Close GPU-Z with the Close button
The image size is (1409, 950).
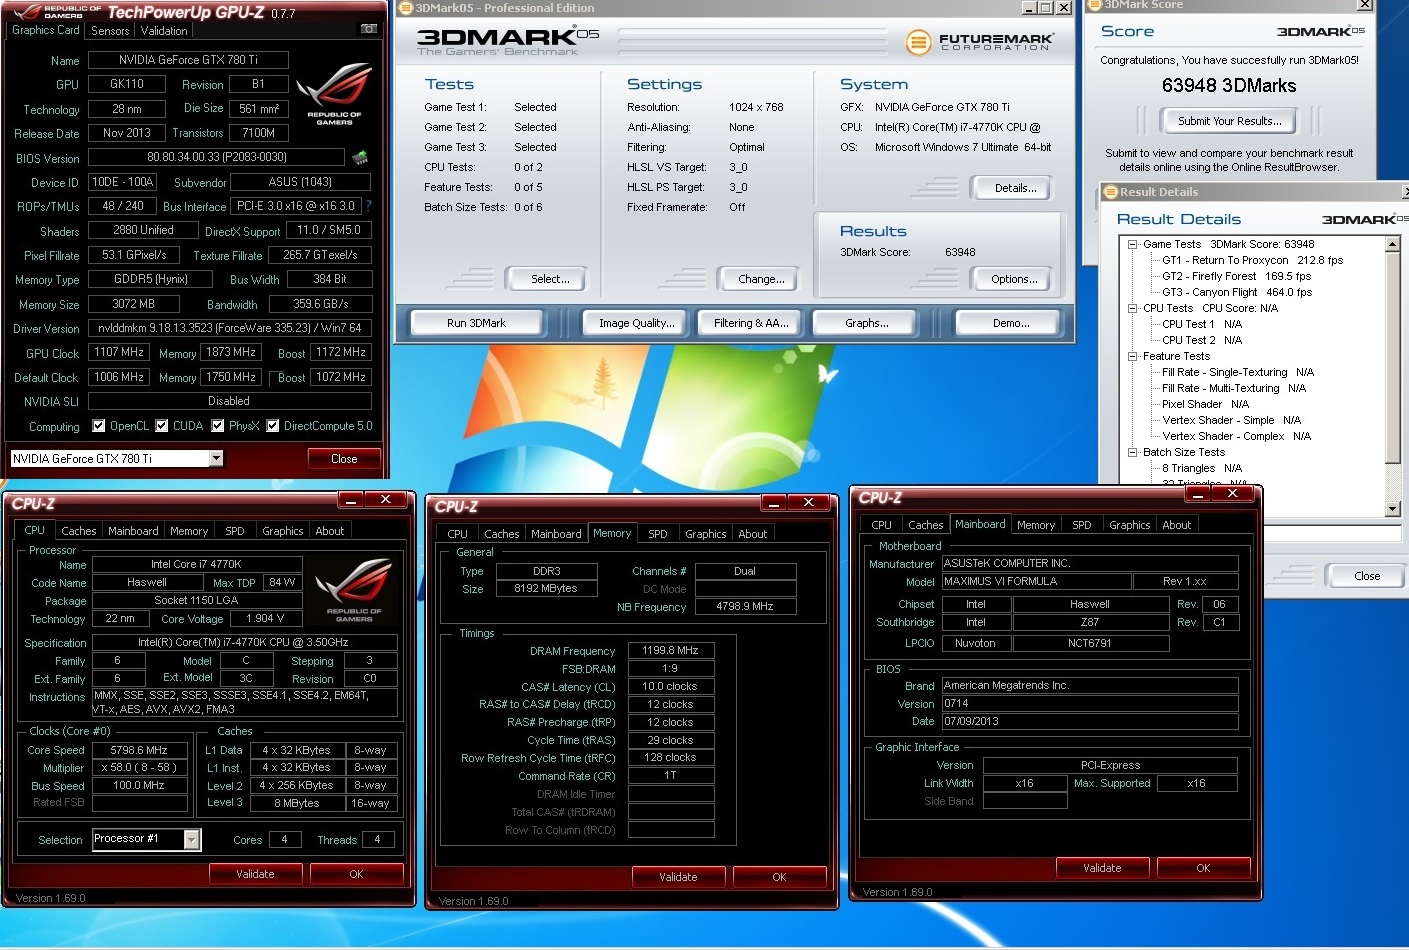[x=344, y=459]
